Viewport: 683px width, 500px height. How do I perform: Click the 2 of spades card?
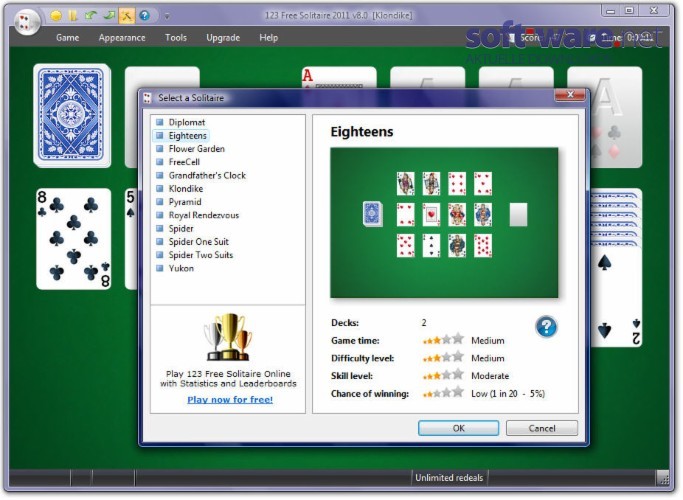pos(615,298)
